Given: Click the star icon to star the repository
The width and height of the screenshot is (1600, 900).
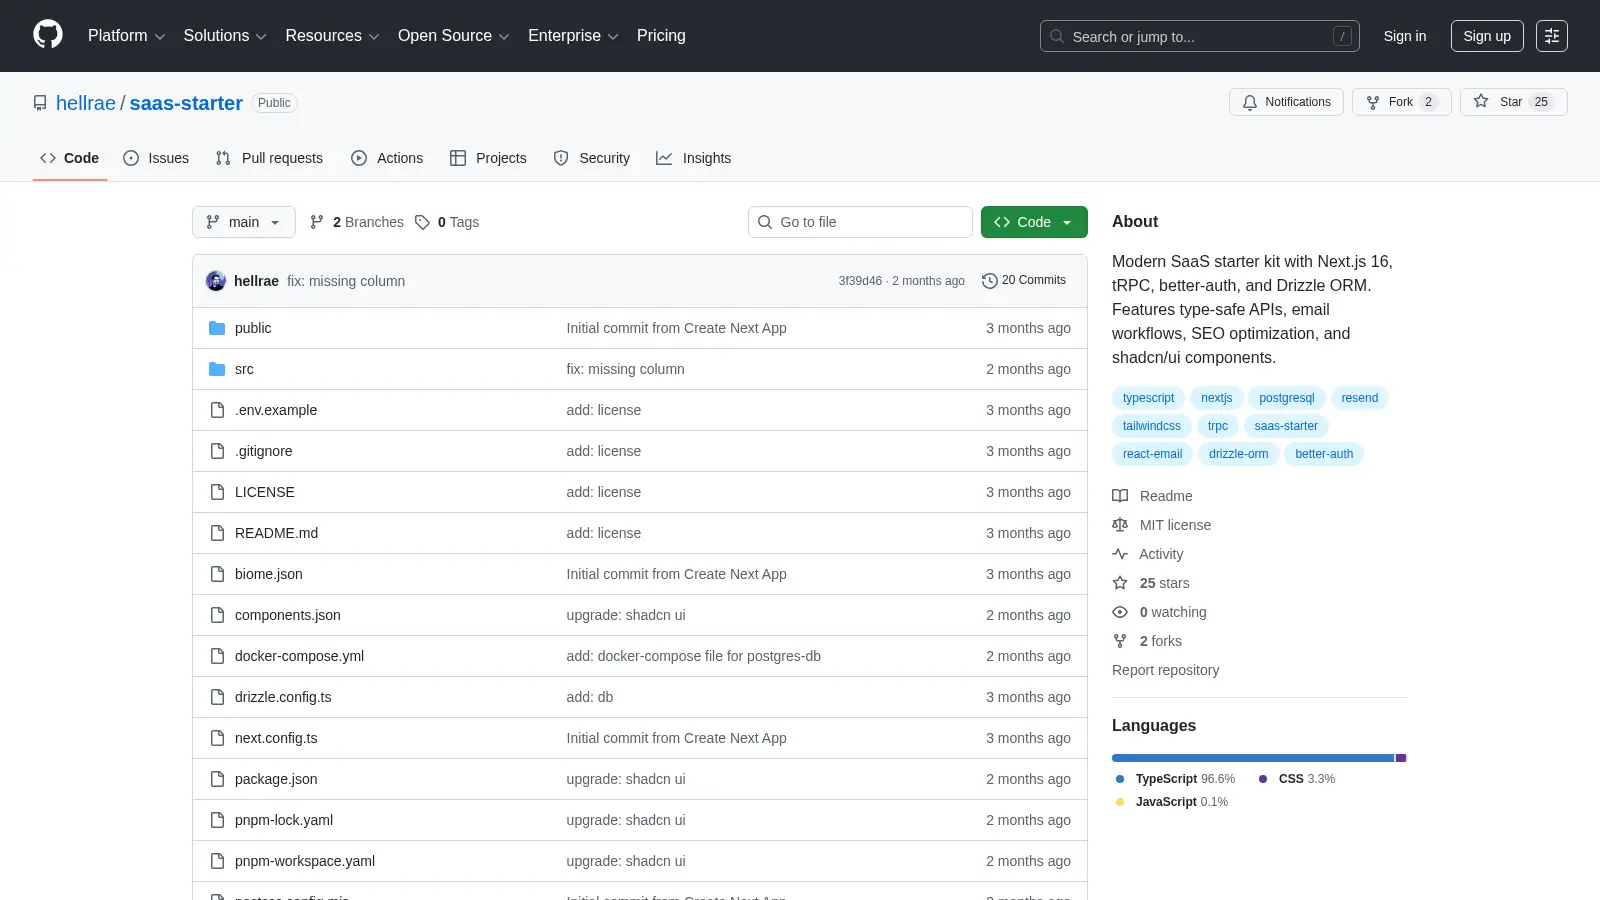Looking at the screenshot, I should (1481, 101).
